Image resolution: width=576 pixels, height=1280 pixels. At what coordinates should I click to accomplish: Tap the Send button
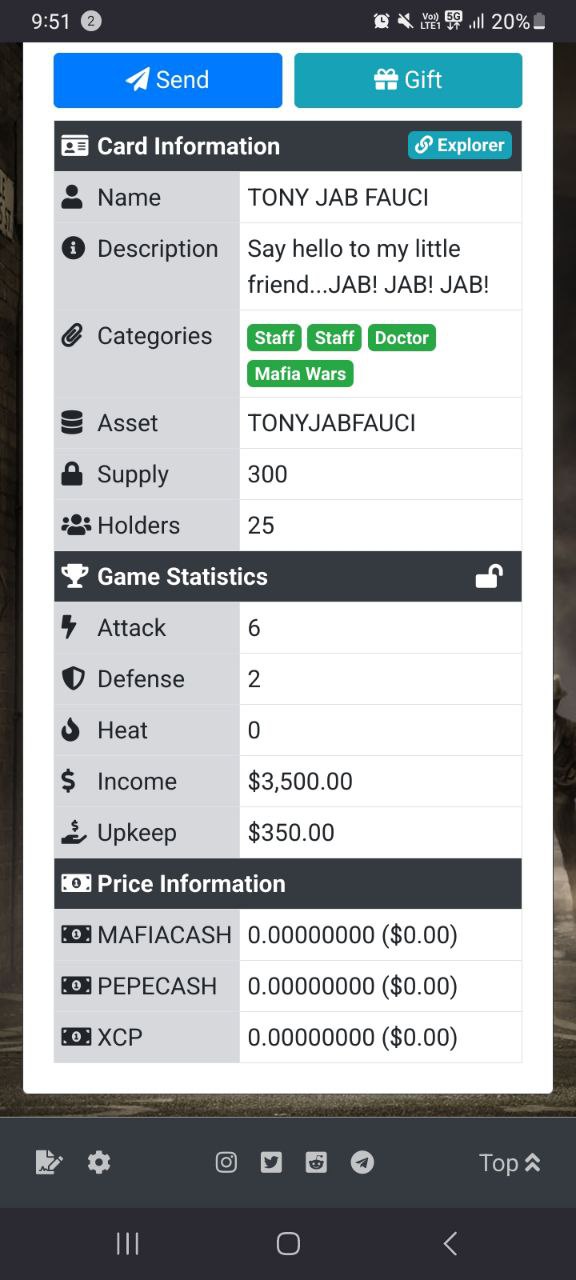coord(168,80)
